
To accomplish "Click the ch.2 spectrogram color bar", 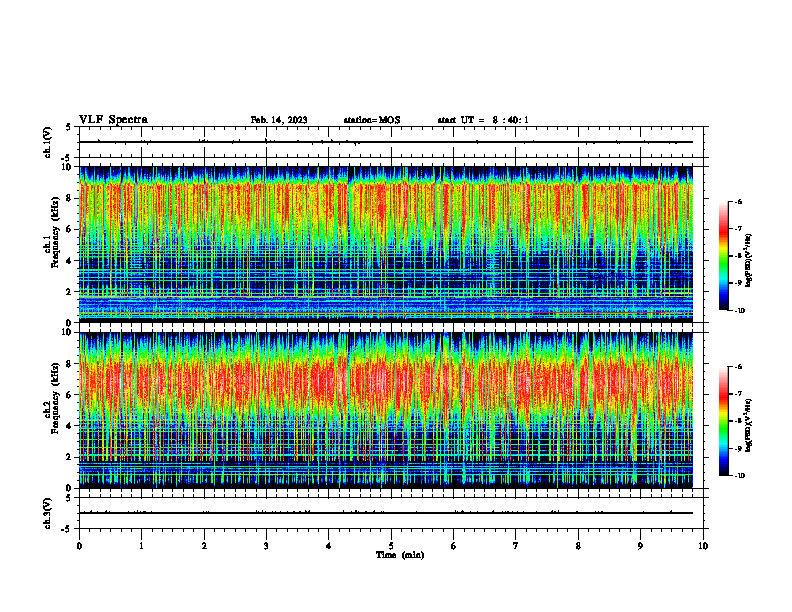I will 723,421.
